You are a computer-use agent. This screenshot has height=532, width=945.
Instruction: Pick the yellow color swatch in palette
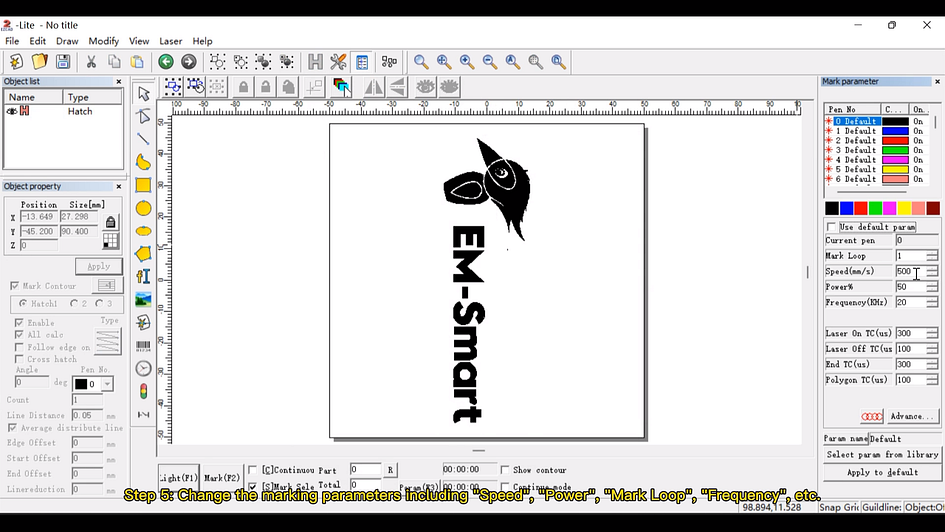tap(904, 208)
